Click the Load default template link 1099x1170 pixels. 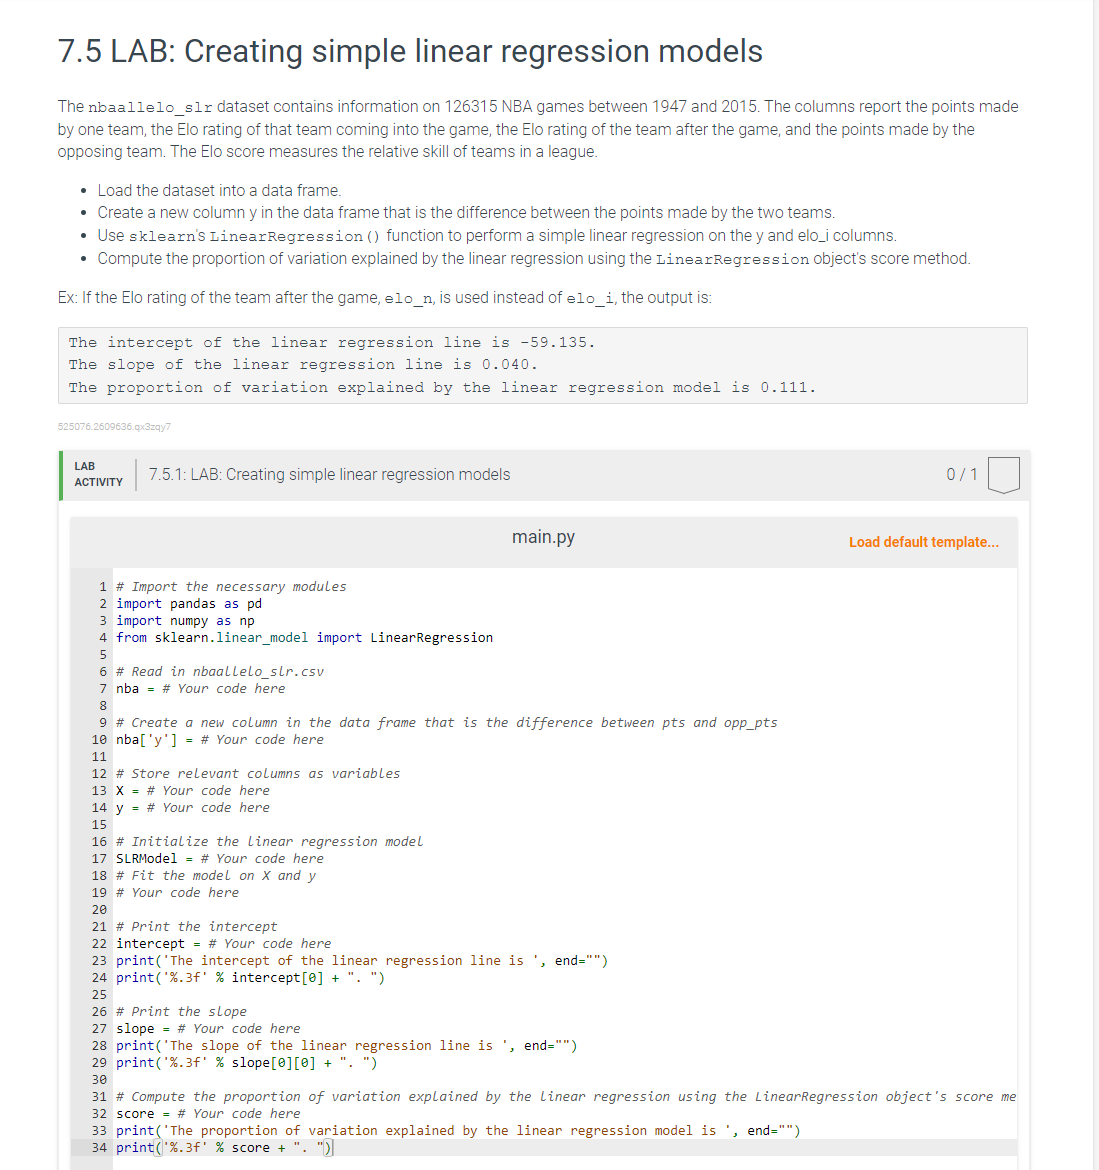click(924, 542)
